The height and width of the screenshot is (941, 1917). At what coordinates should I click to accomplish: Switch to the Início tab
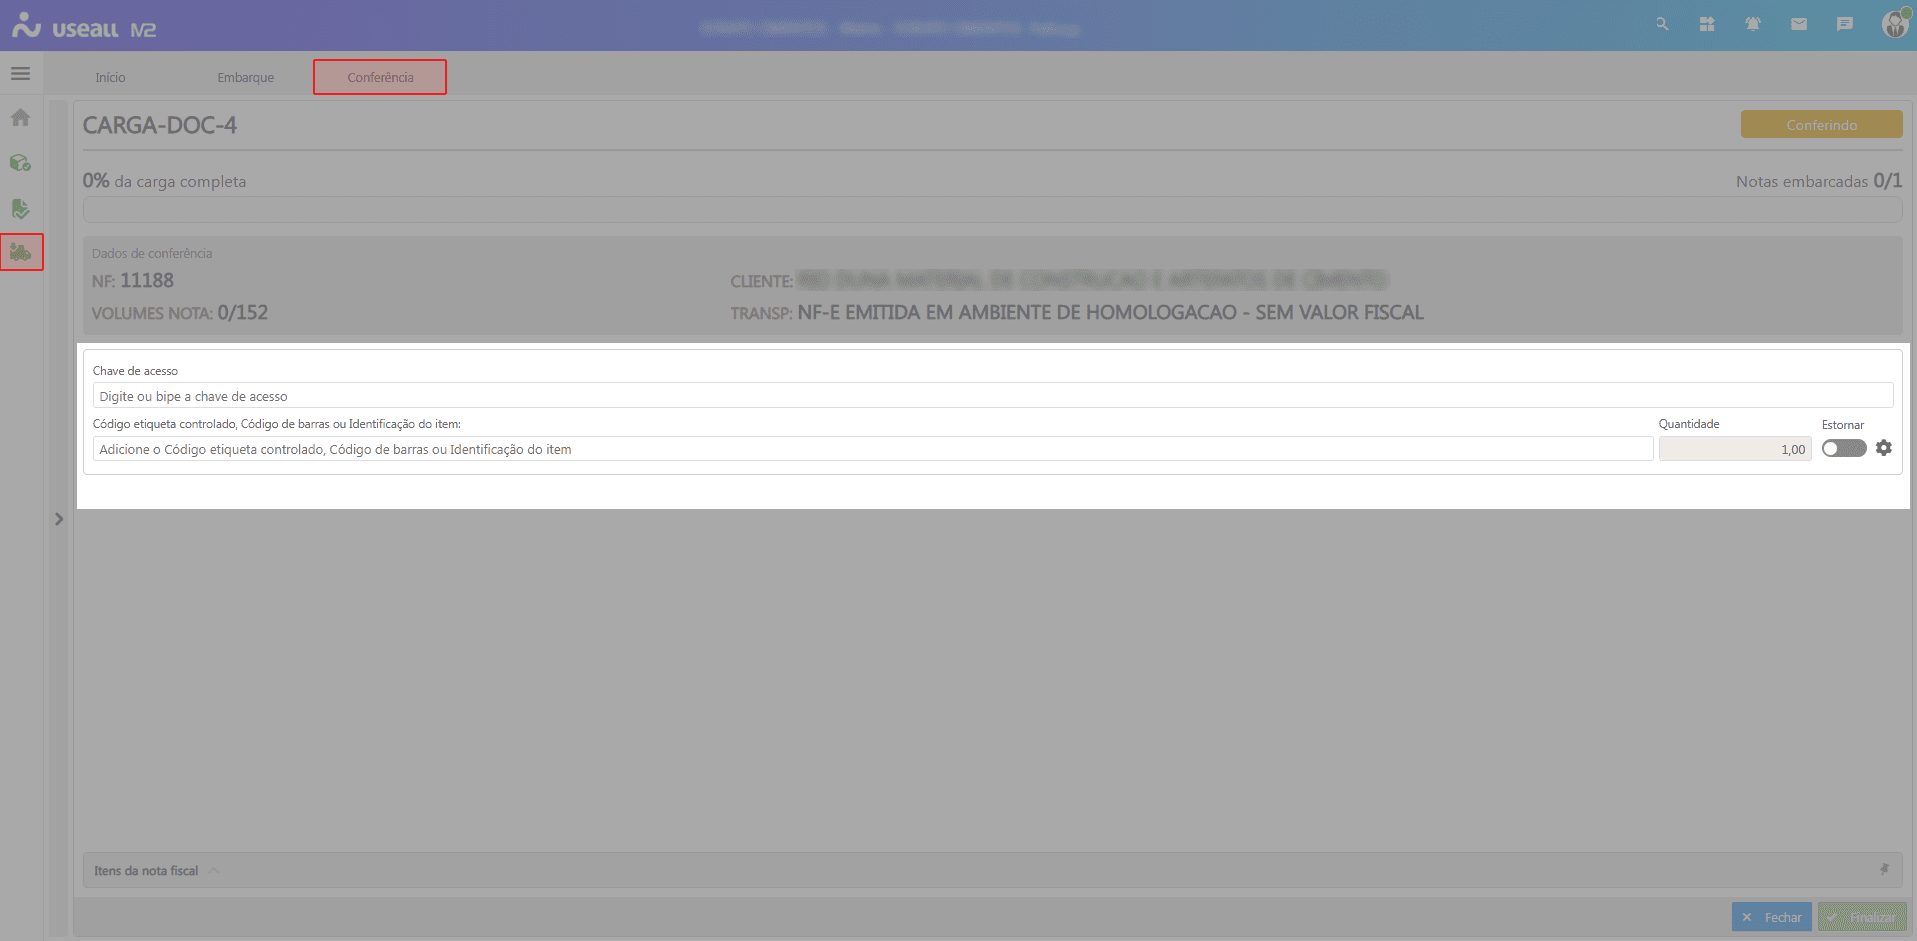(x=110, y=78)
